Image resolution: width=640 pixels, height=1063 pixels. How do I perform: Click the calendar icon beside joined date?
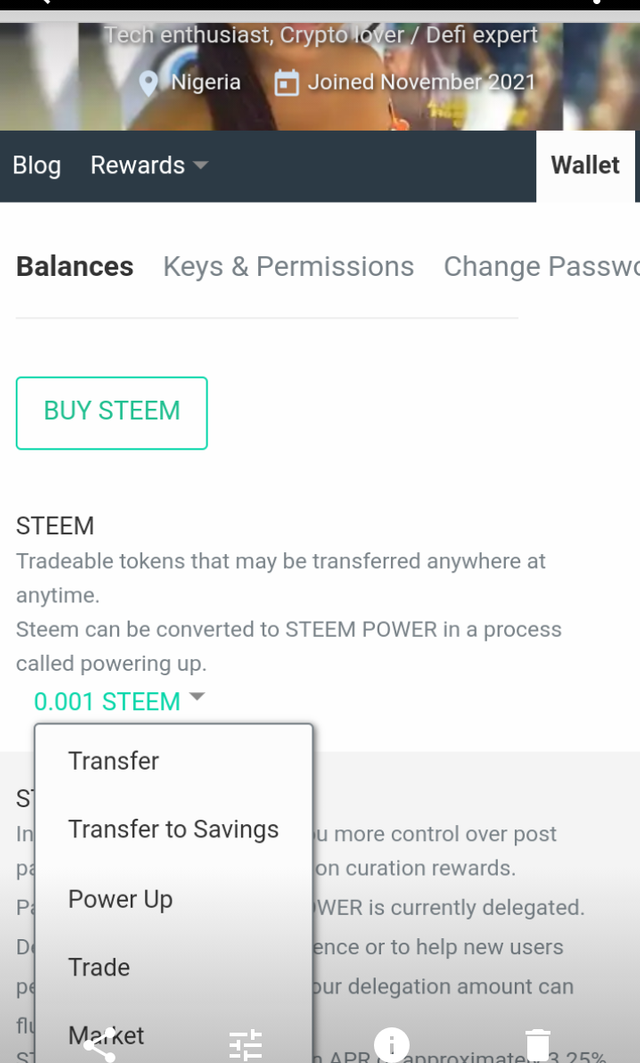click(x=287, y=83)
